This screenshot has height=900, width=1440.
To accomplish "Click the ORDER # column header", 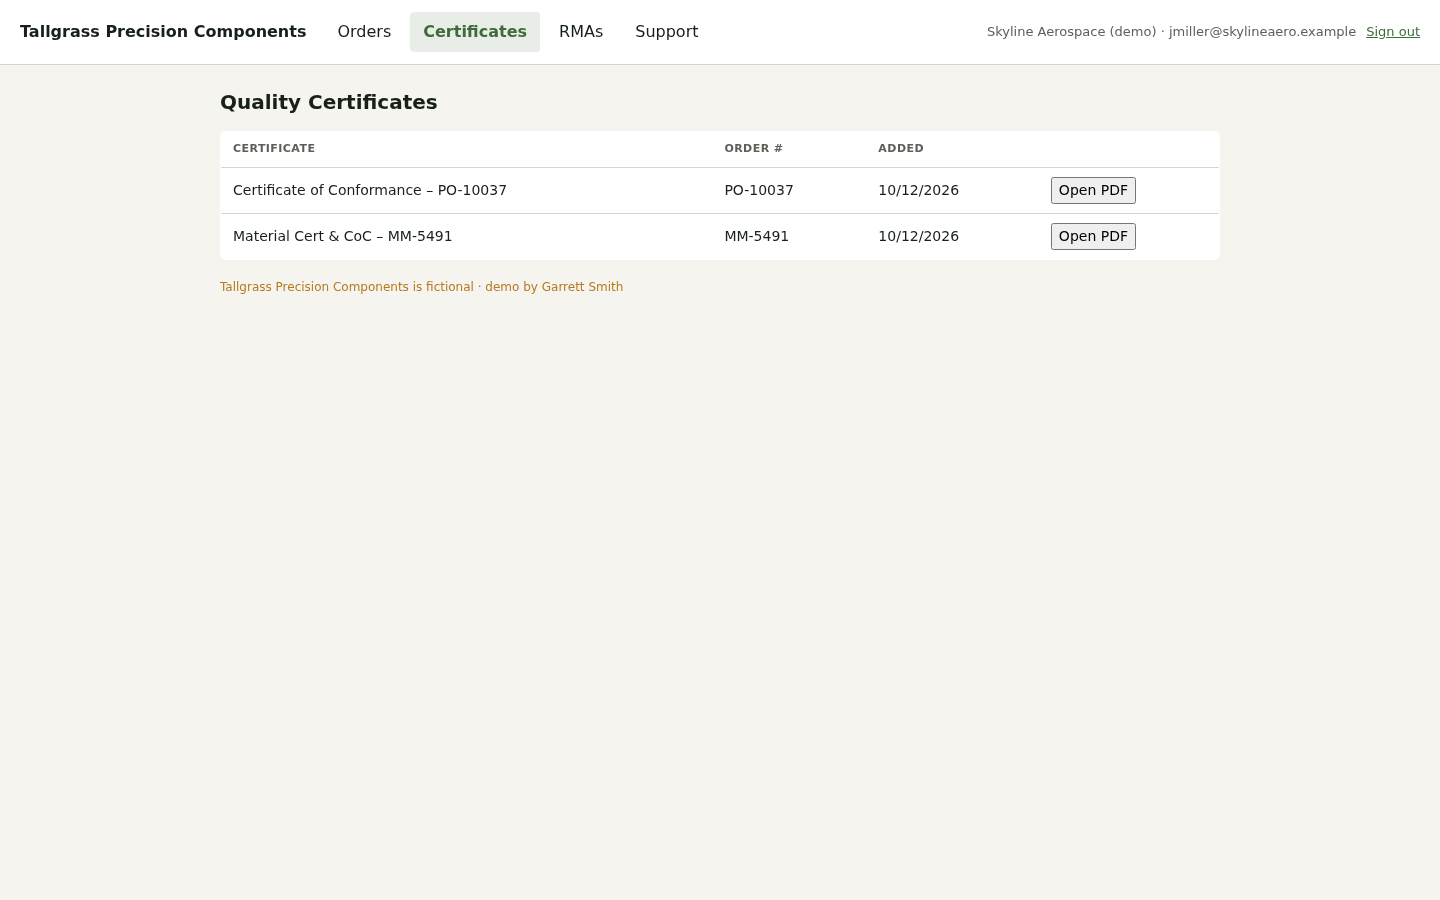I will (754, 148).
